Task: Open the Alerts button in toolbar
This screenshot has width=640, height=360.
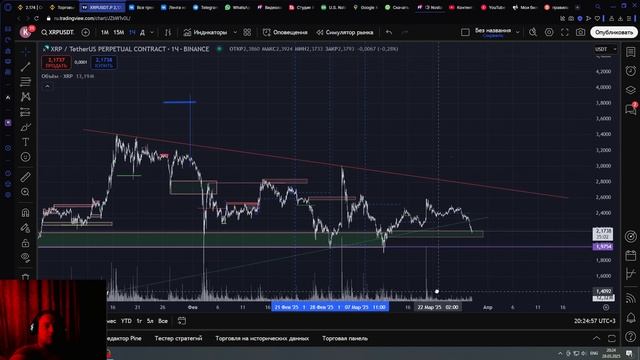Action: coord(285,32)
